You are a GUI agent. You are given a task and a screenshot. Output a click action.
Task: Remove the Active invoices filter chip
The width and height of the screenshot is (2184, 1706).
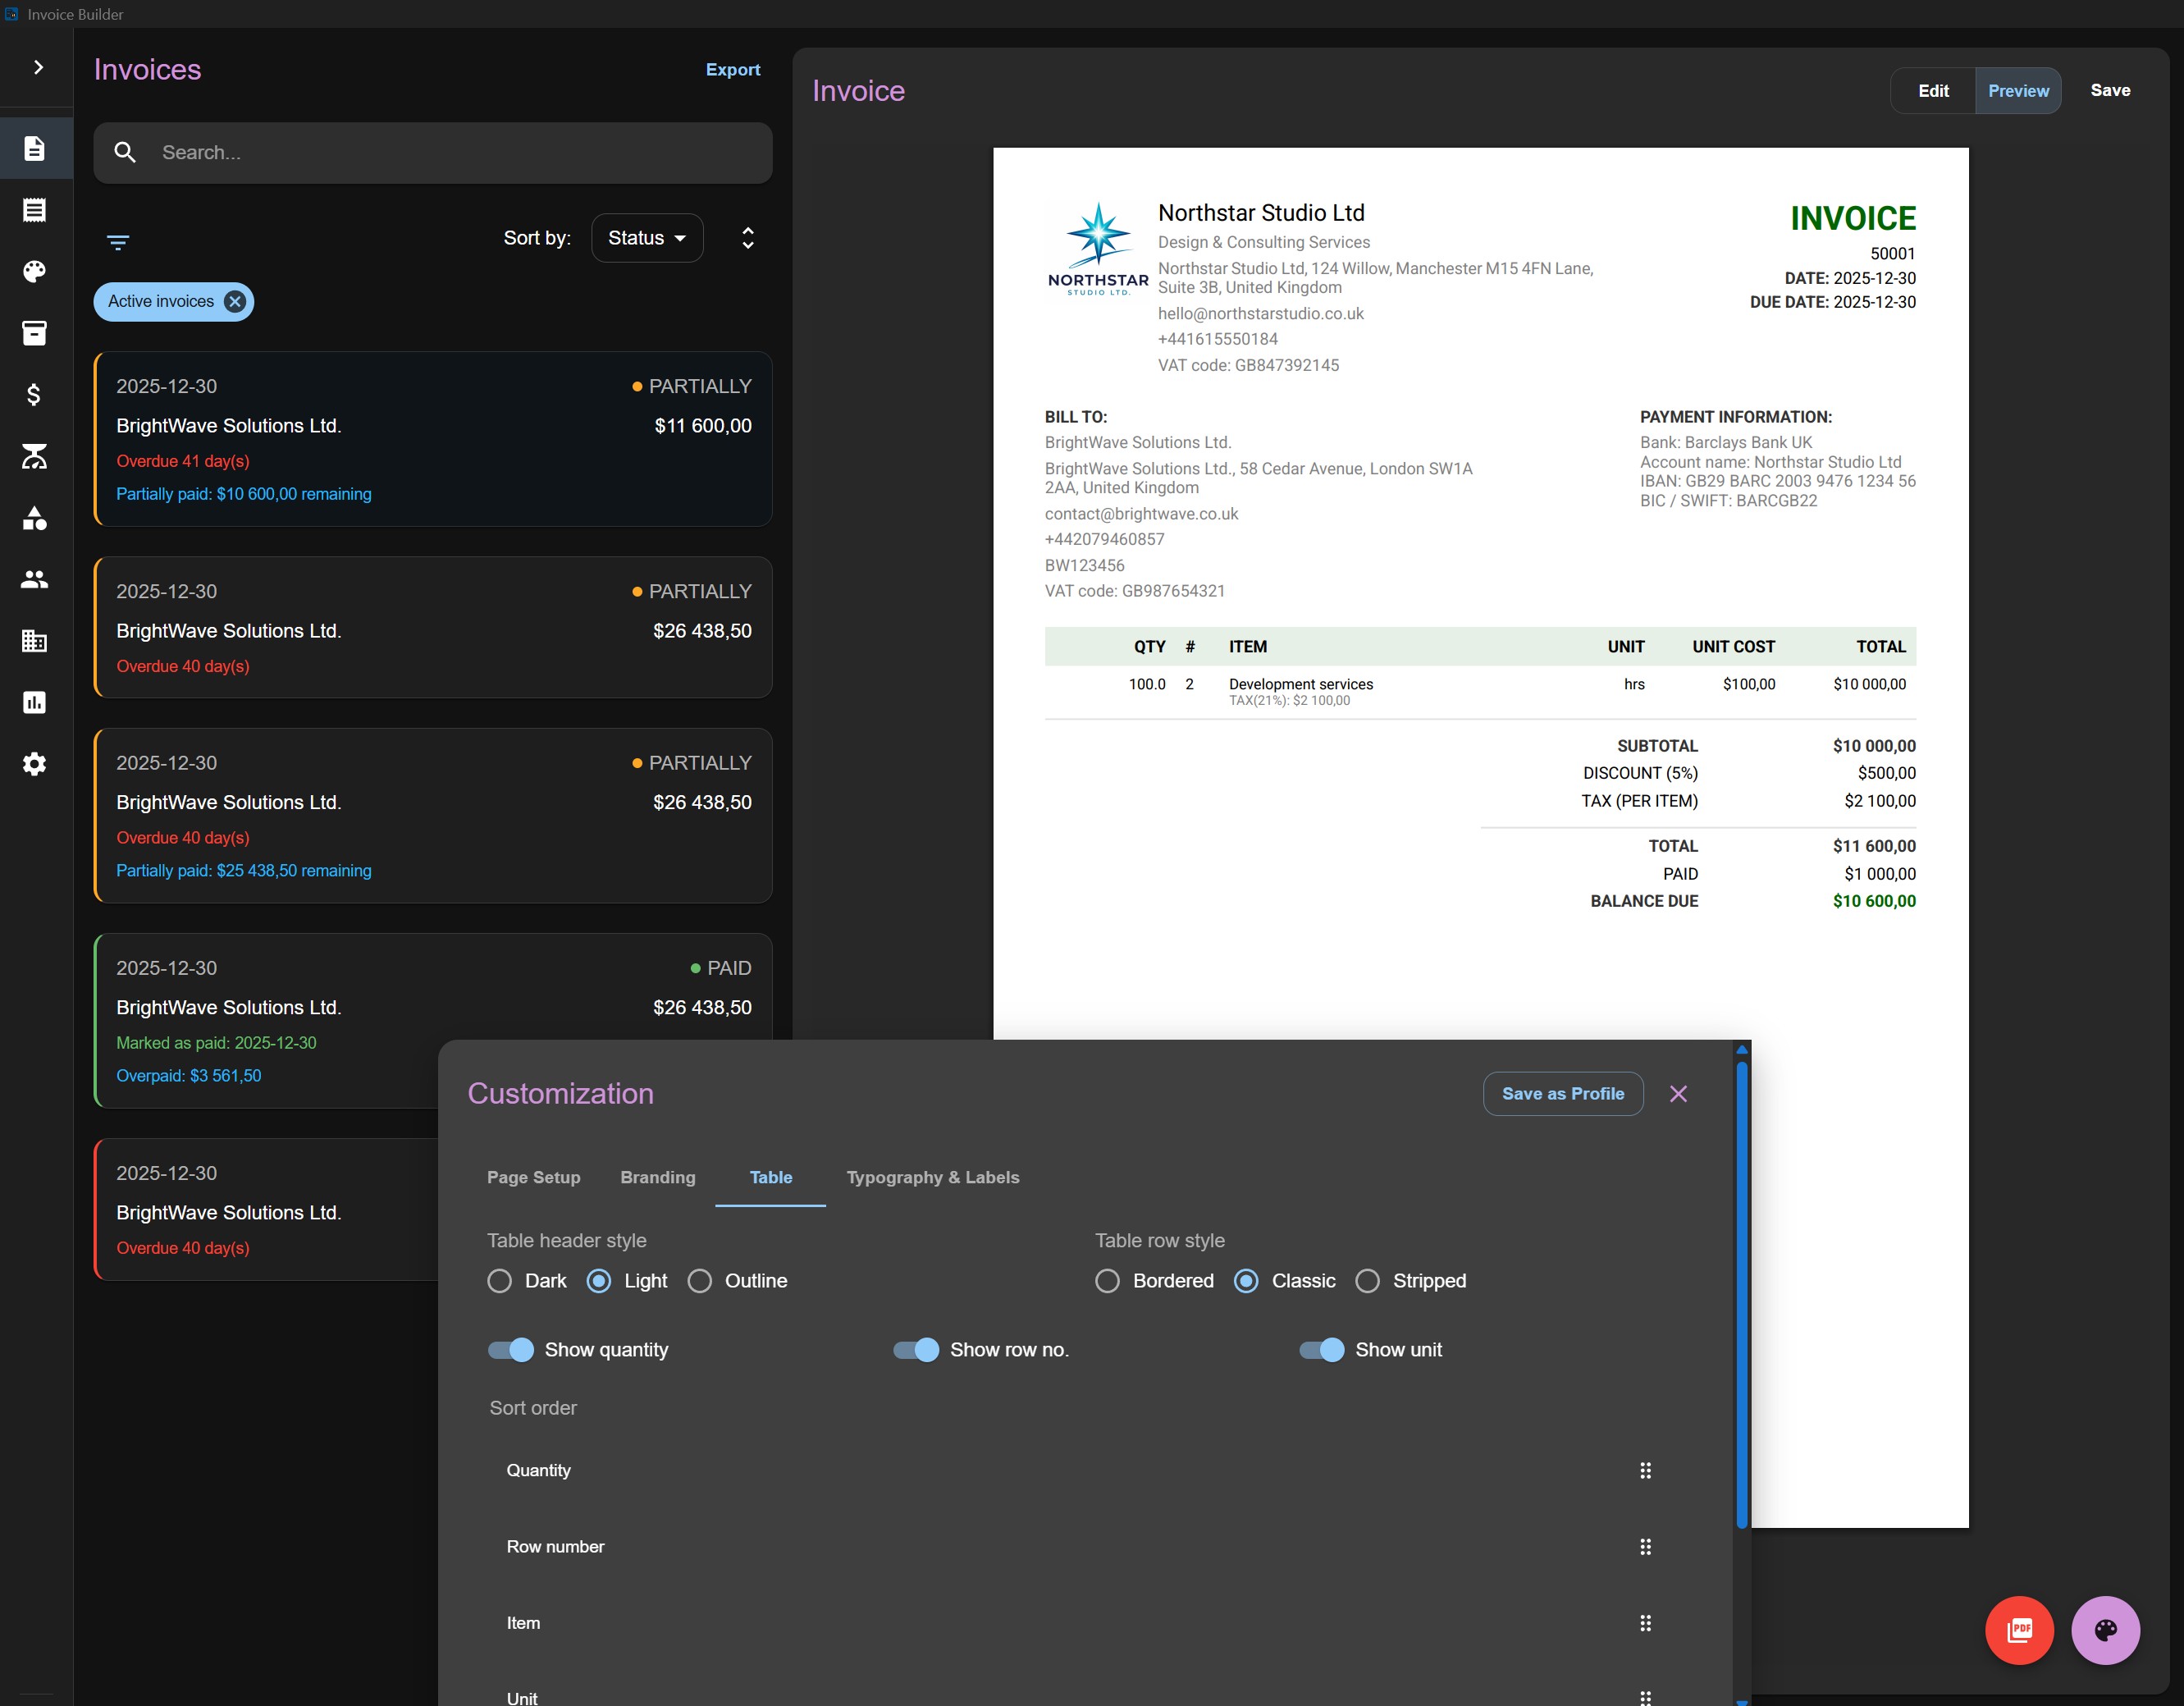pos(235,302)
